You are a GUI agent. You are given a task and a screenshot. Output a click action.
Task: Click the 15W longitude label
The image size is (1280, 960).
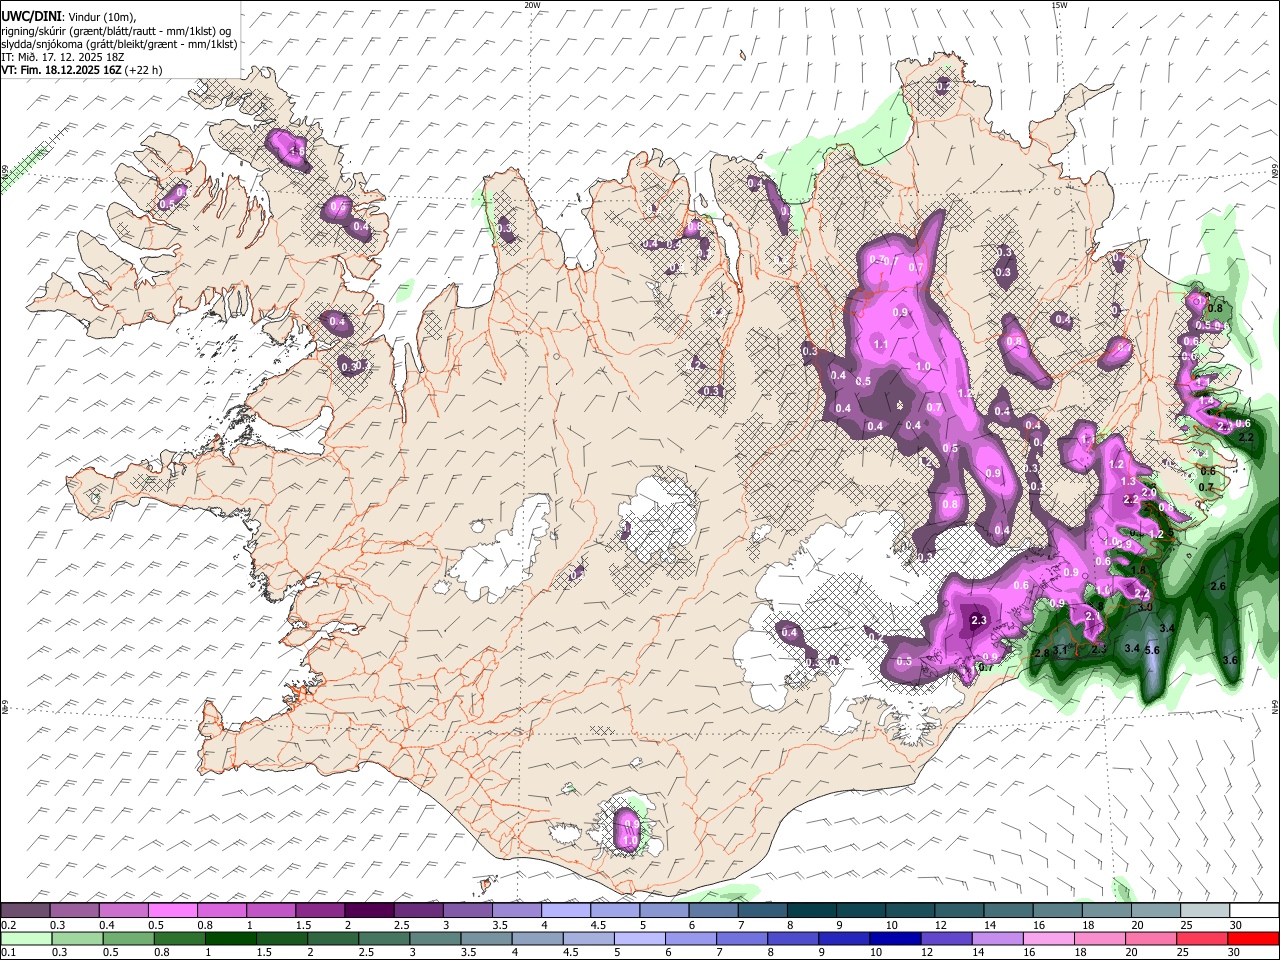coord(1059,5)
